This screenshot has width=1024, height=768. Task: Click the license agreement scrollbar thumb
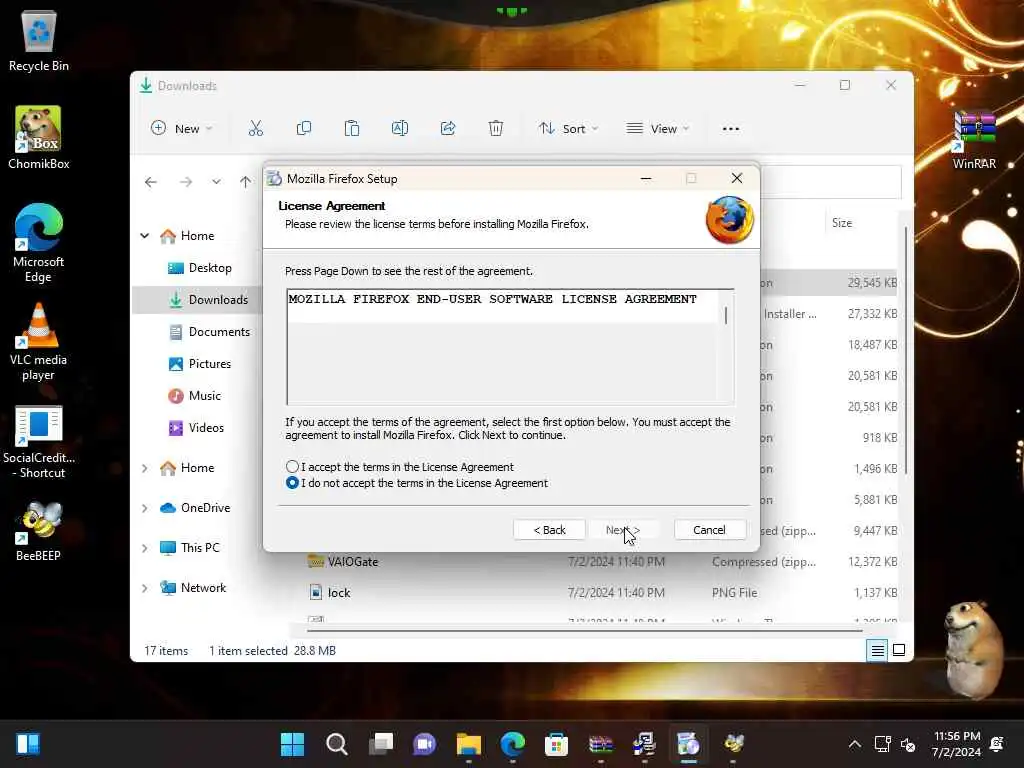pyautogui.click(x=726, y=315)
